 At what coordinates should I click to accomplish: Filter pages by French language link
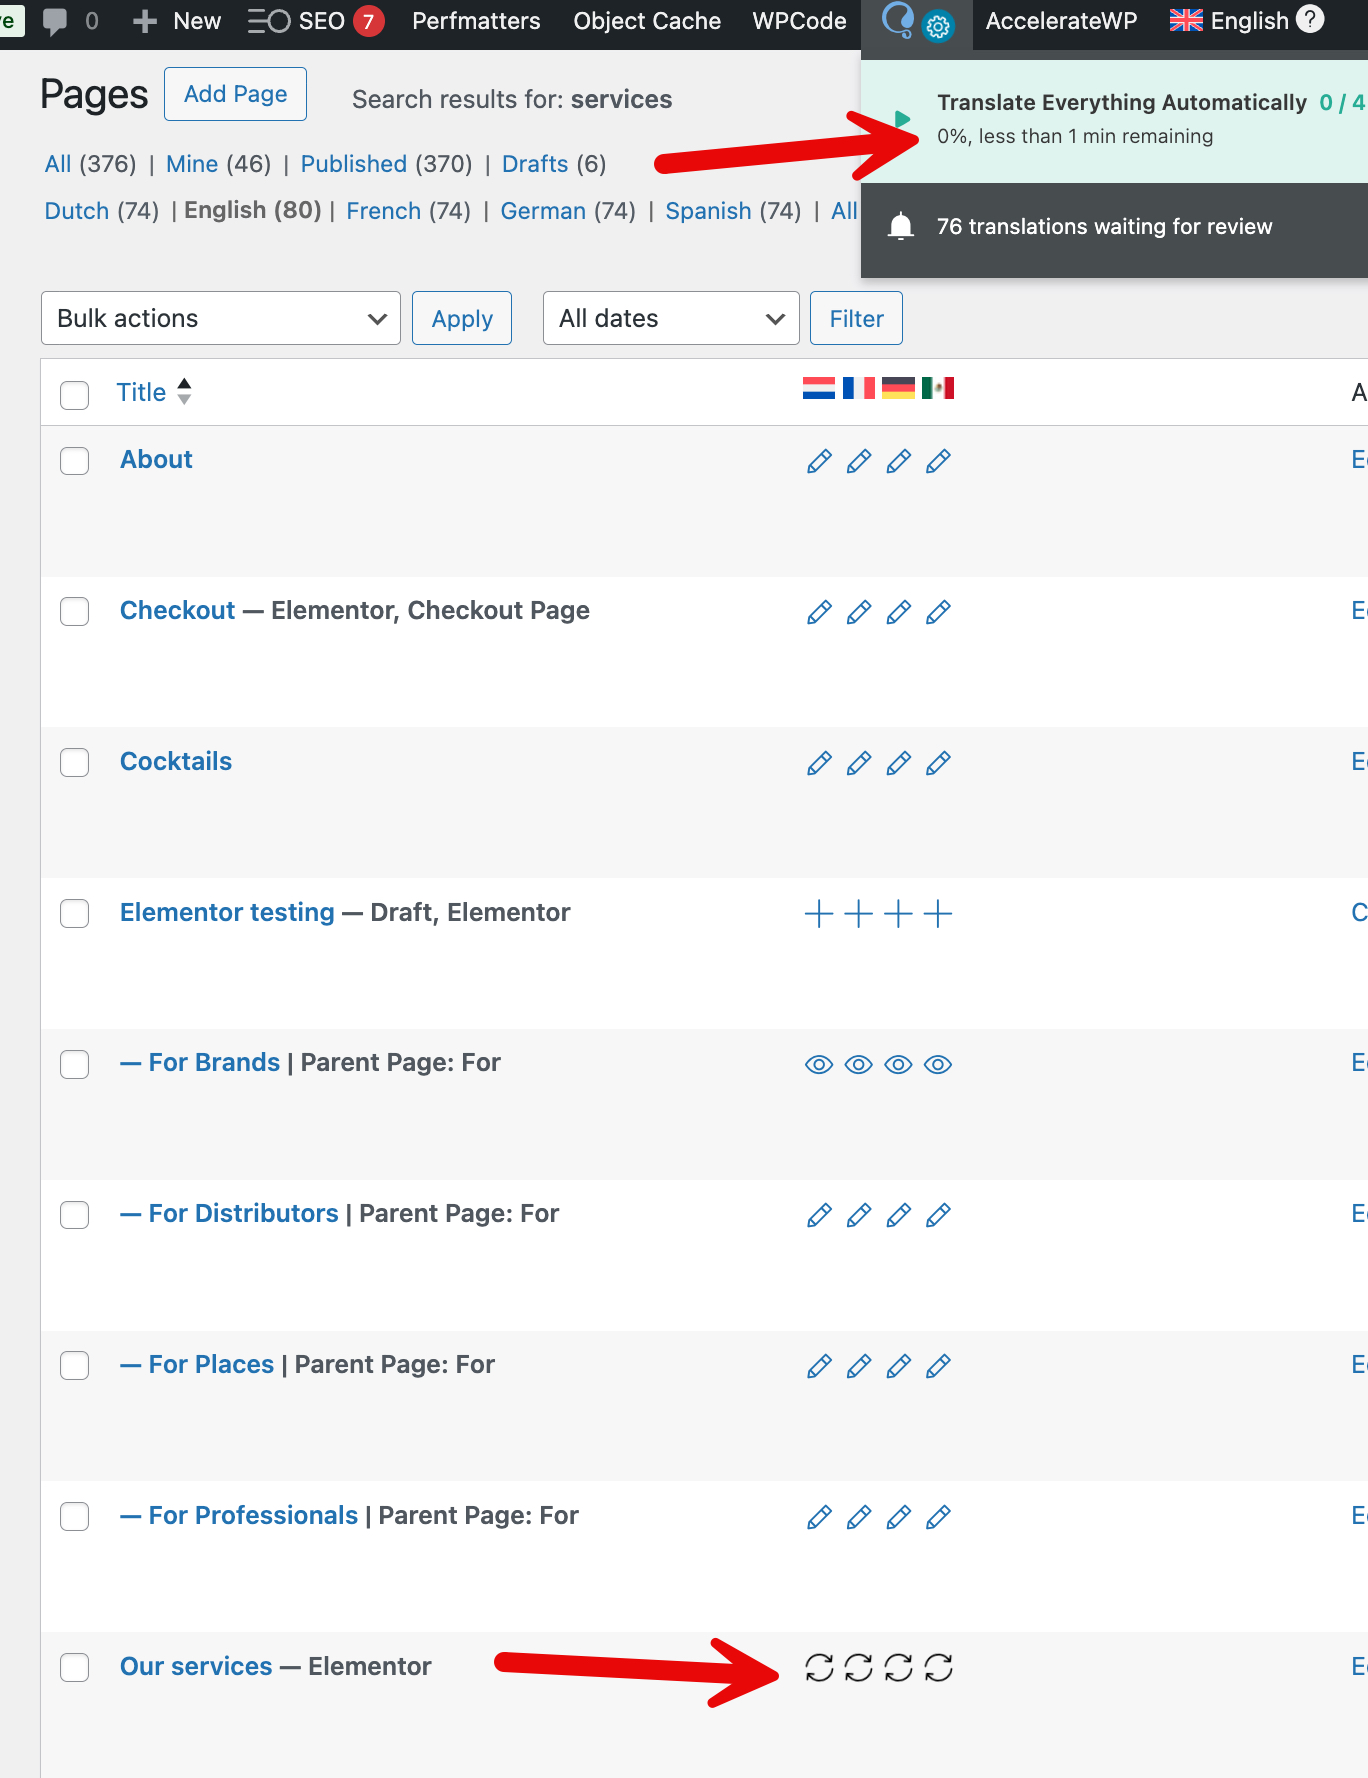click(x=383, y=211)
